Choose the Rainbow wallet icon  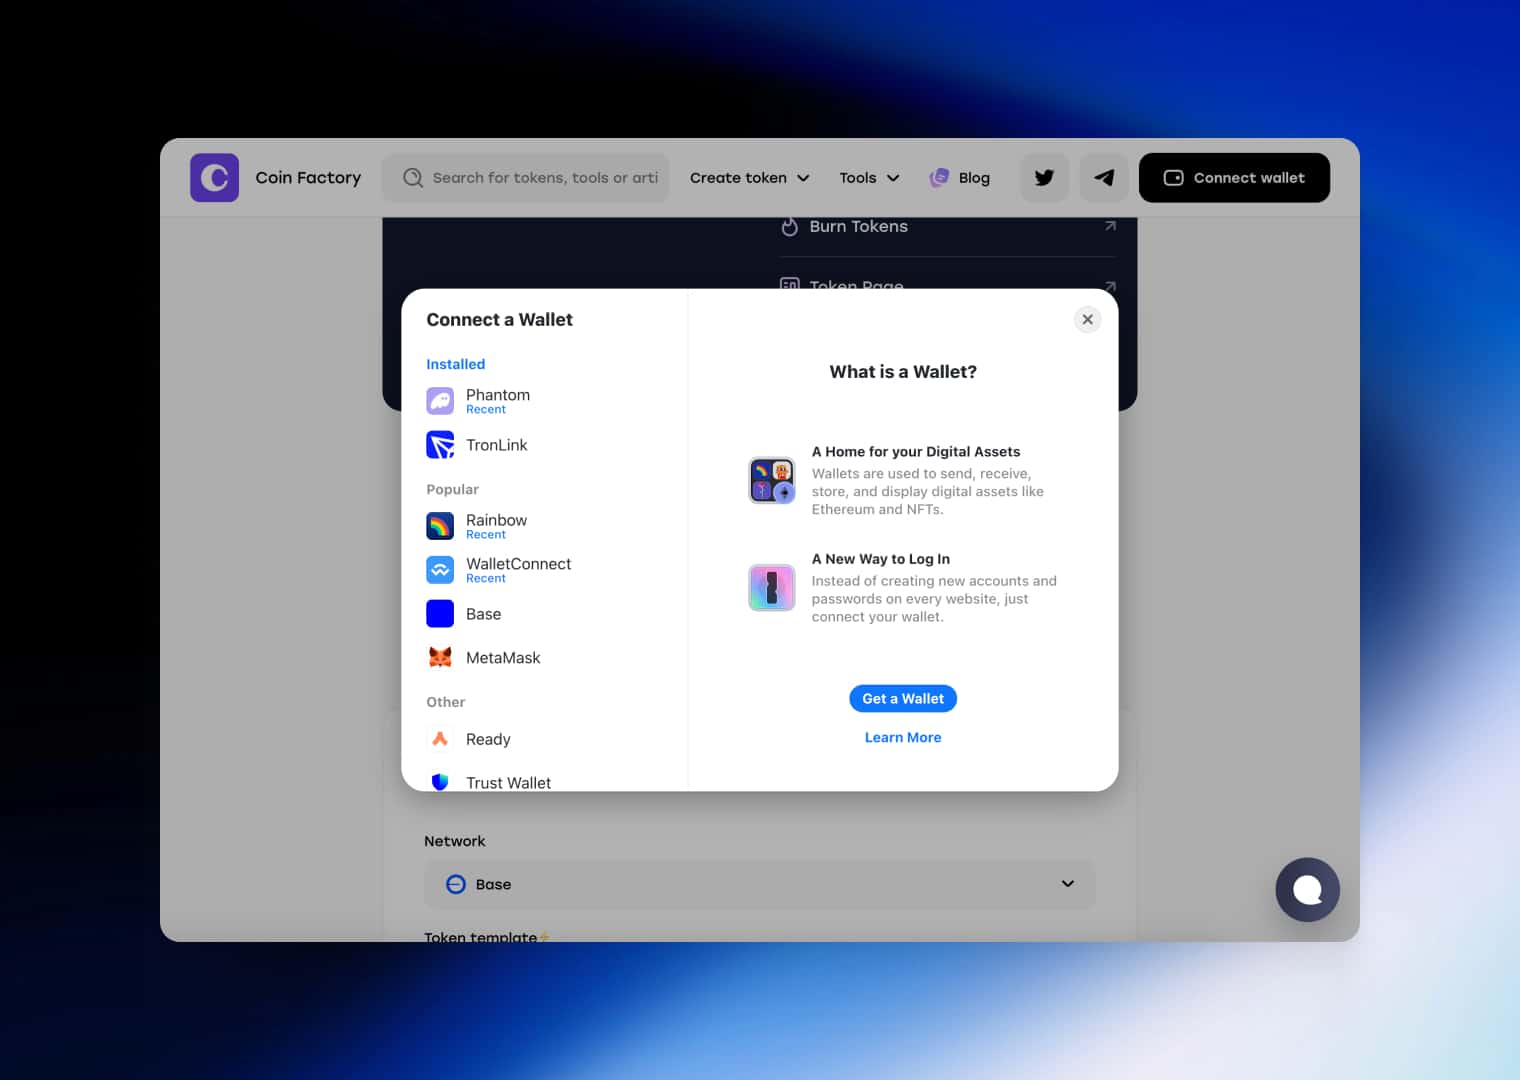click(440, 526)
